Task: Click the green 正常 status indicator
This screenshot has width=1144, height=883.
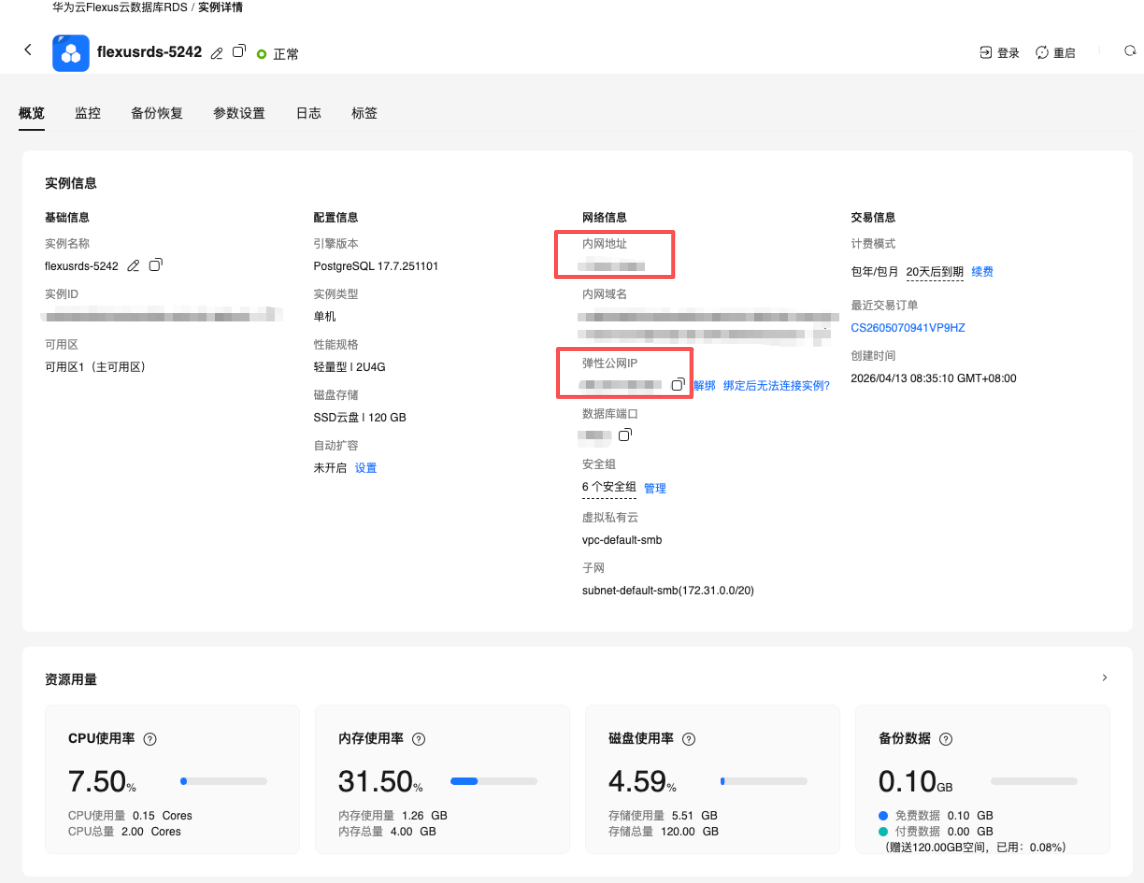Action: point(277,54)
